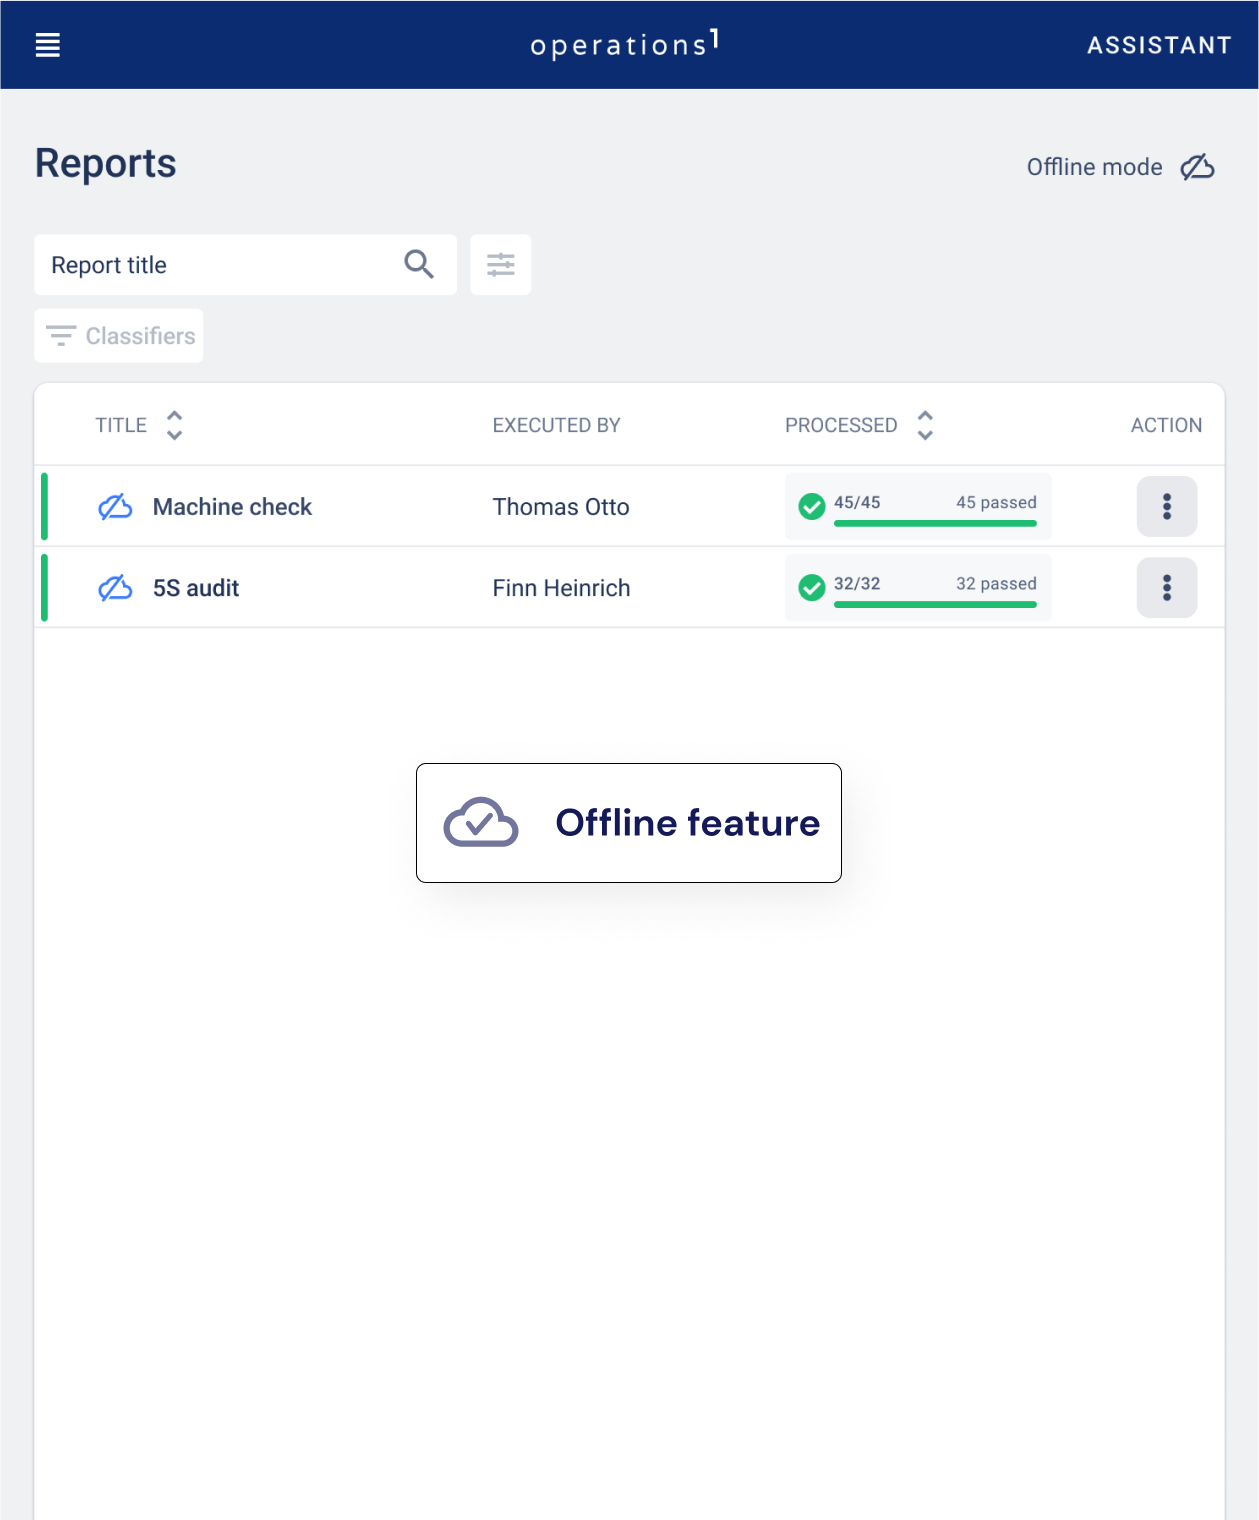Open the 5S audit report
This screenshot has height=1520, width=1259.
[x=196, y=588]
